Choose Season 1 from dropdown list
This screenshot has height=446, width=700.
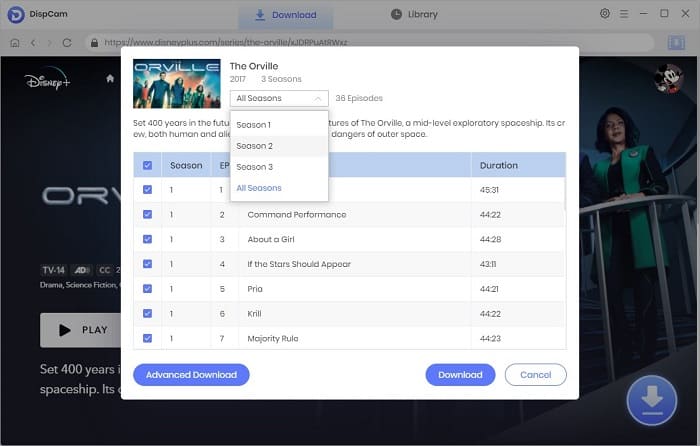pos(279,125)
